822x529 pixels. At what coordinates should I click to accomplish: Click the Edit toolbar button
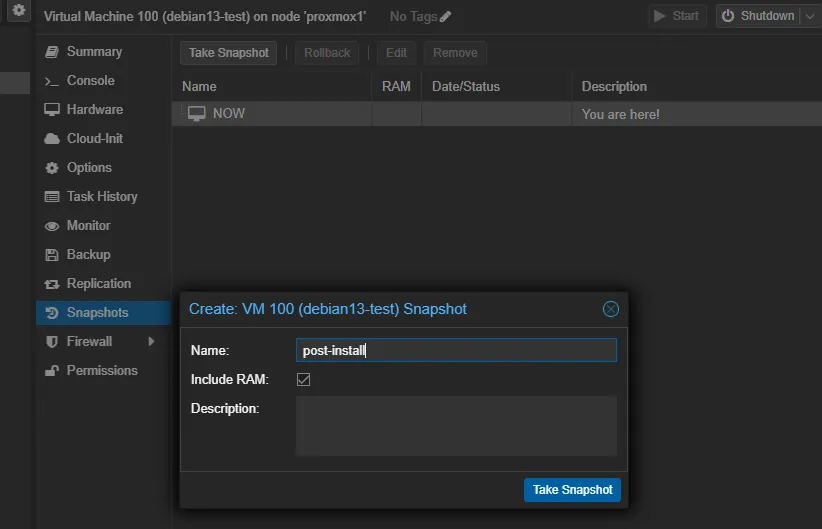tap(396, 53)
